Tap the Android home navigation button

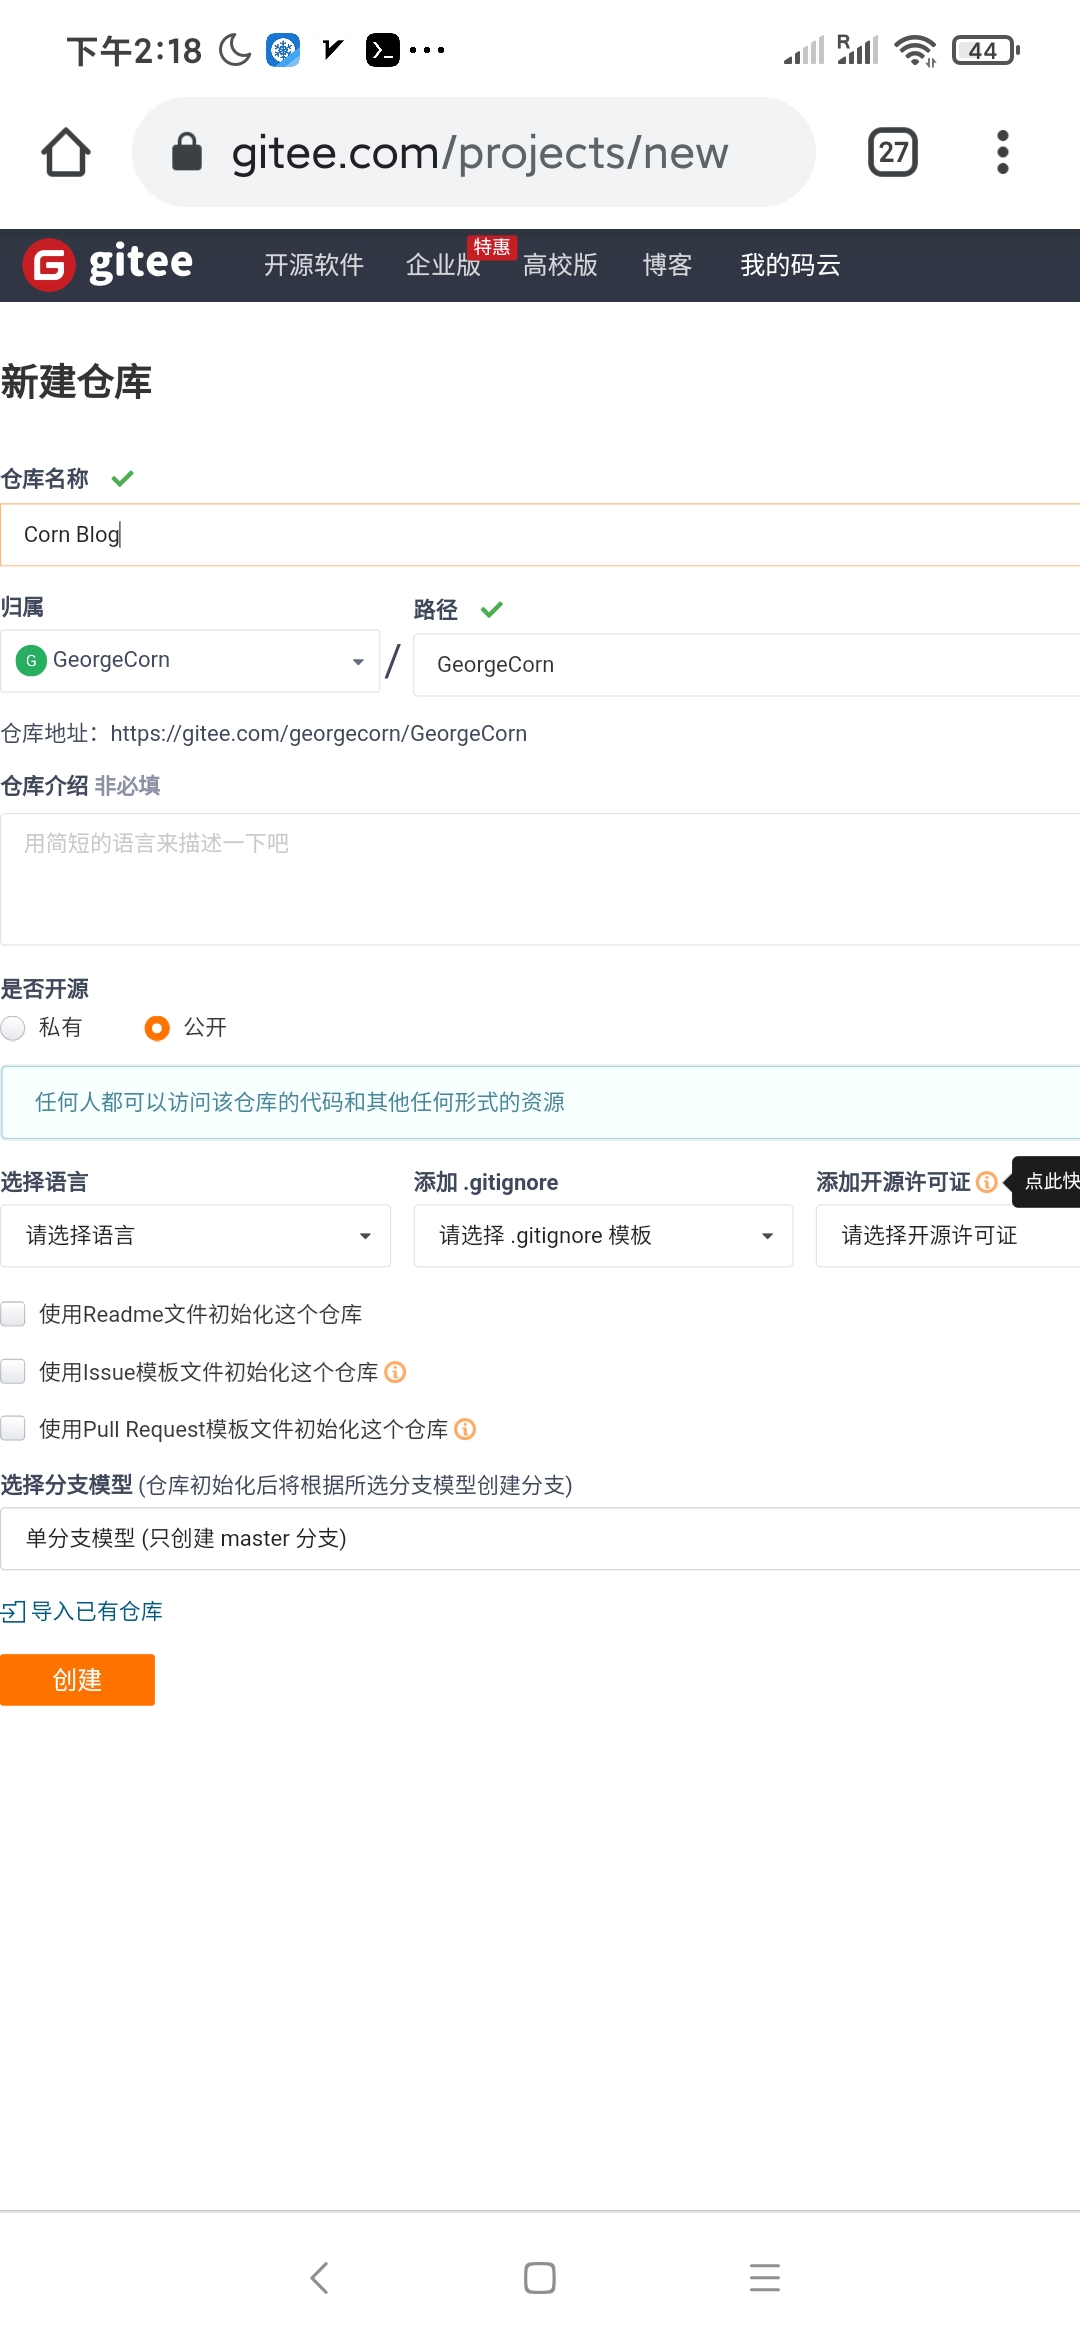[540, 2278]
